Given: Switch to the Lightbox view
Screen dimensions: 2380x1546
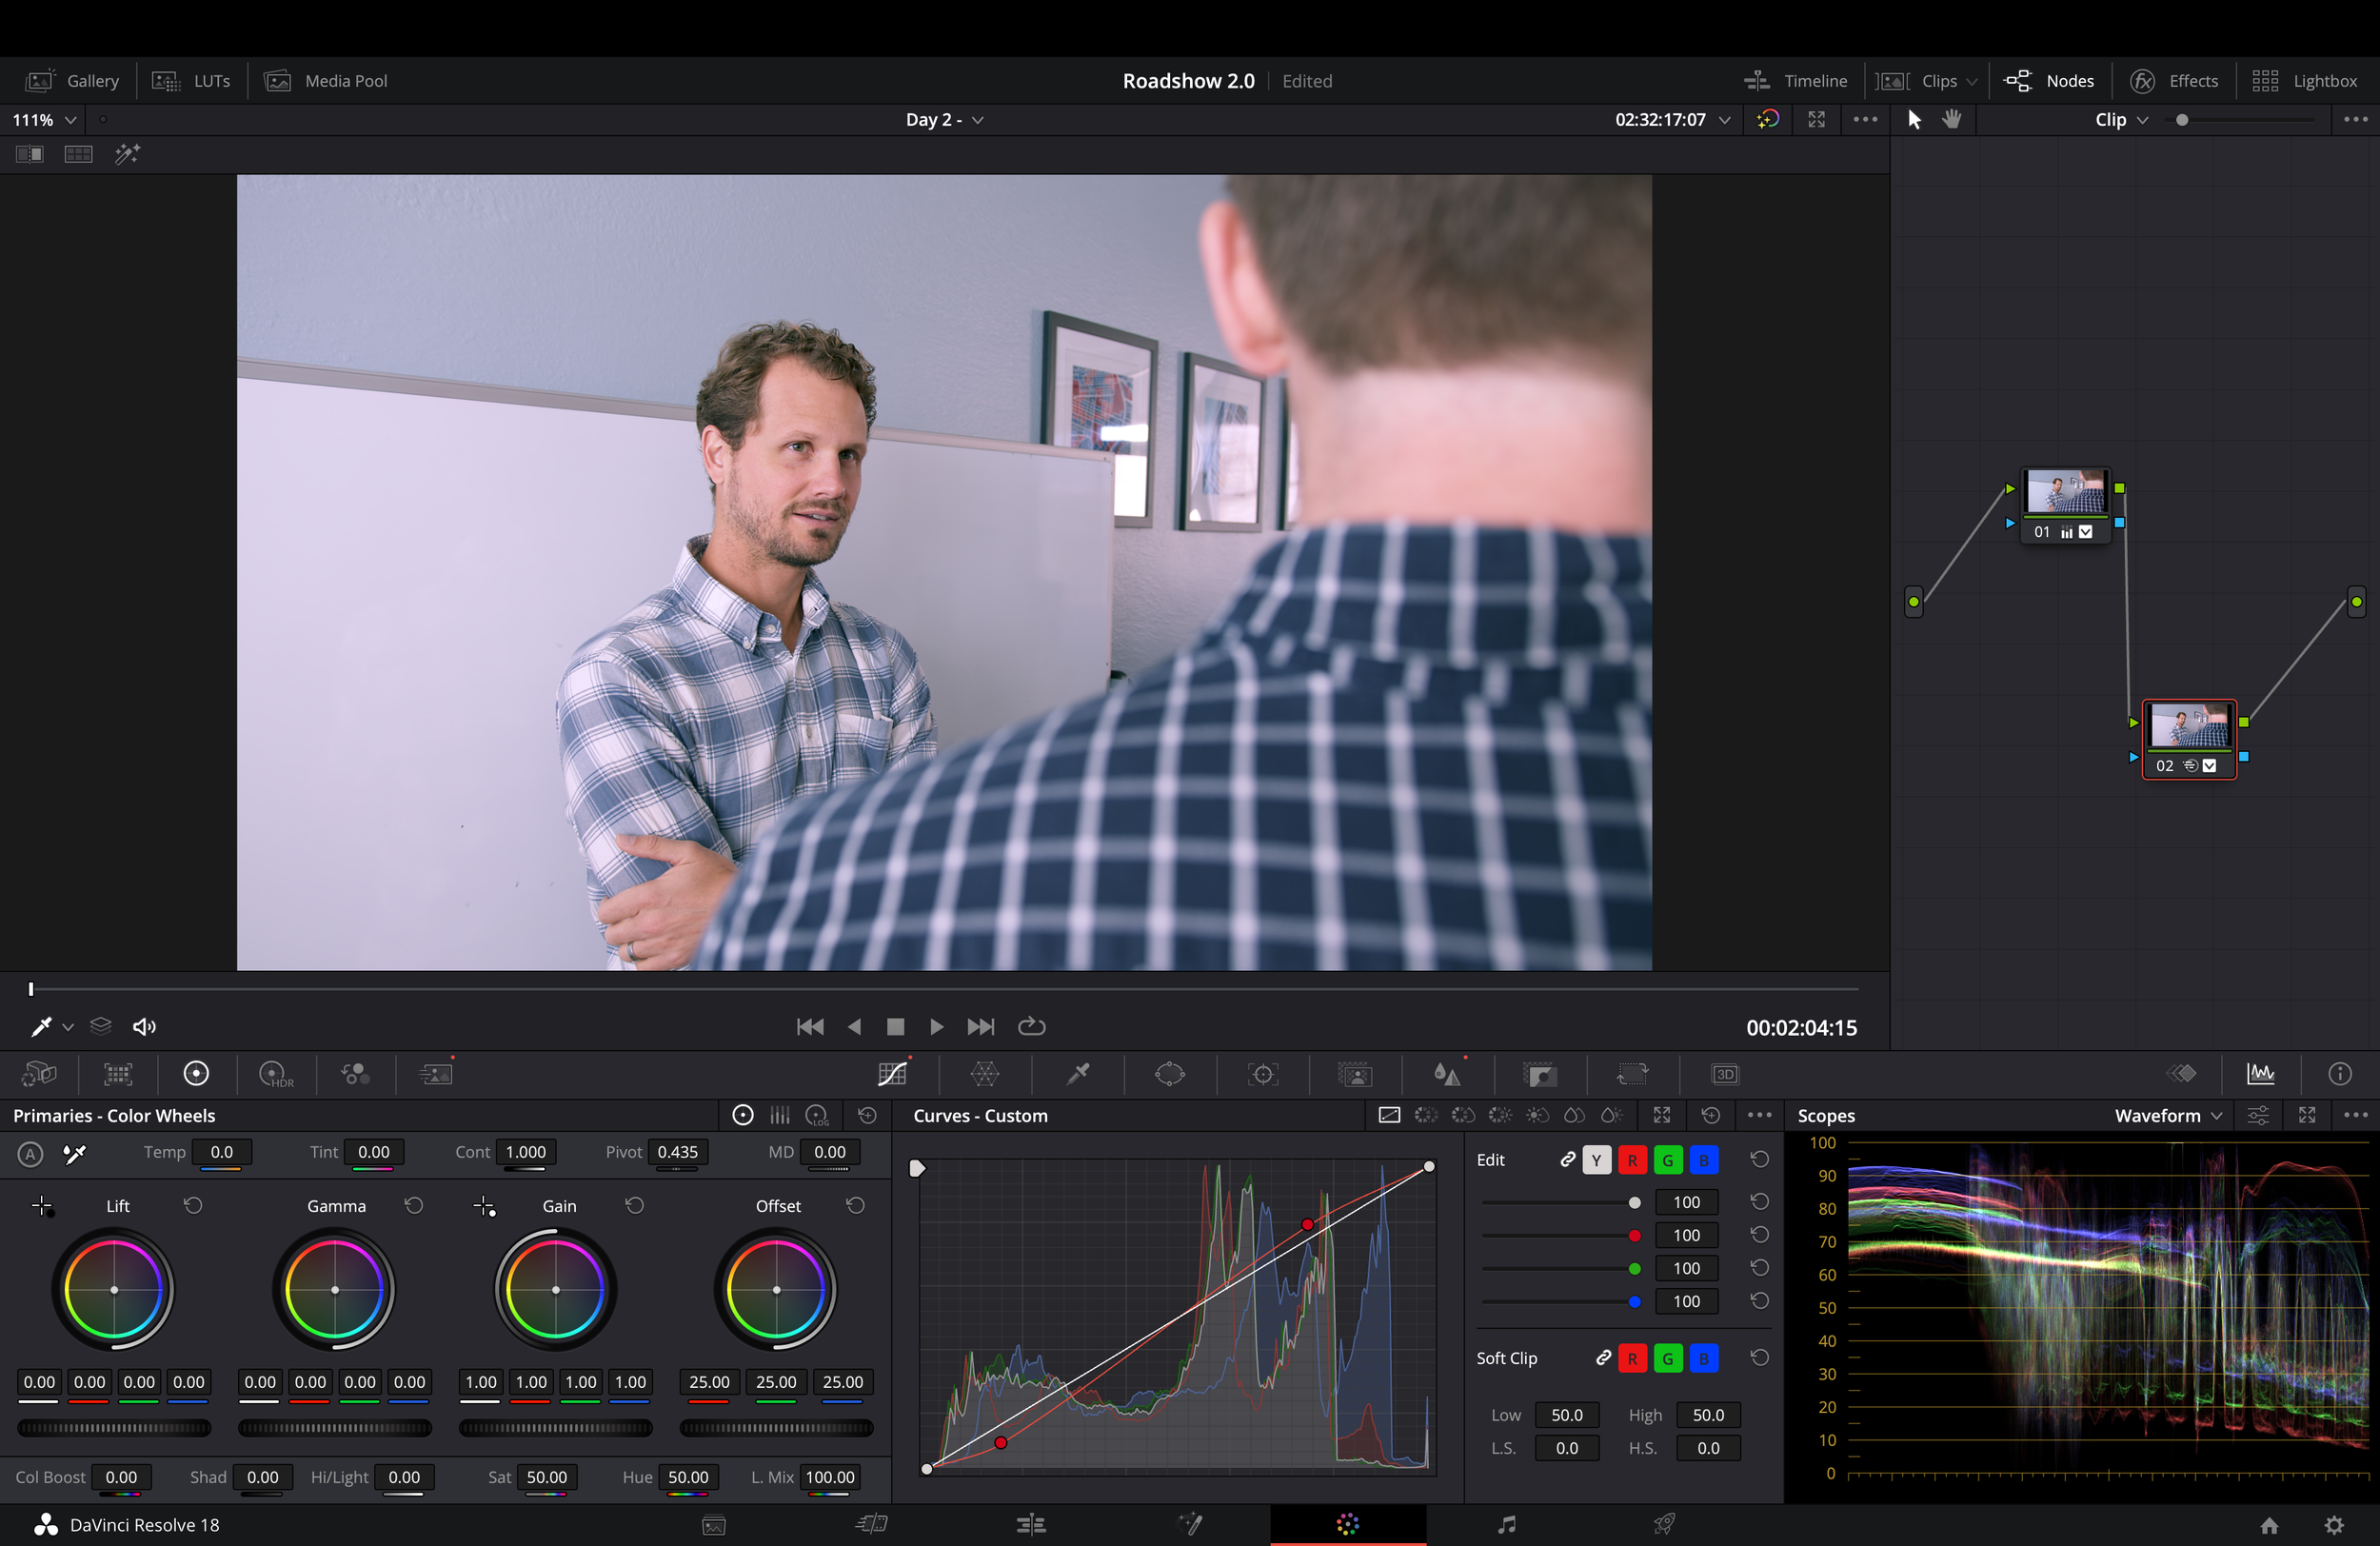Looking at the screenshot, I should [x=2305, y=81].
